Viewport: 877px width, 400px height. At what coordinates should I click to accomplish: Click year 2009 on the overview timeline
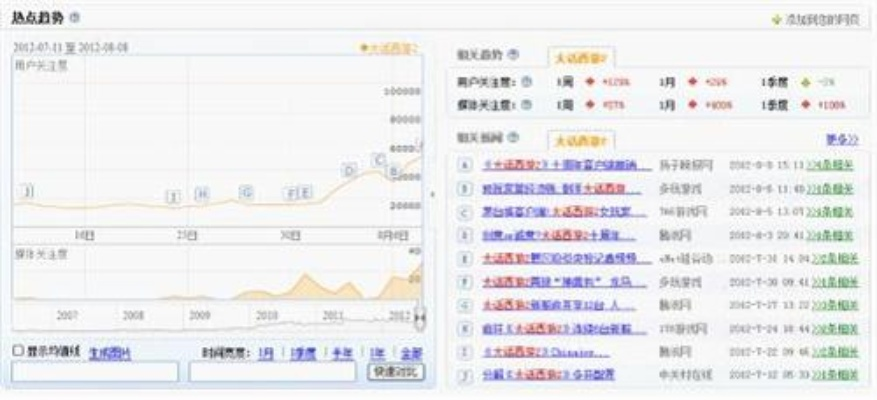[200, 316]
